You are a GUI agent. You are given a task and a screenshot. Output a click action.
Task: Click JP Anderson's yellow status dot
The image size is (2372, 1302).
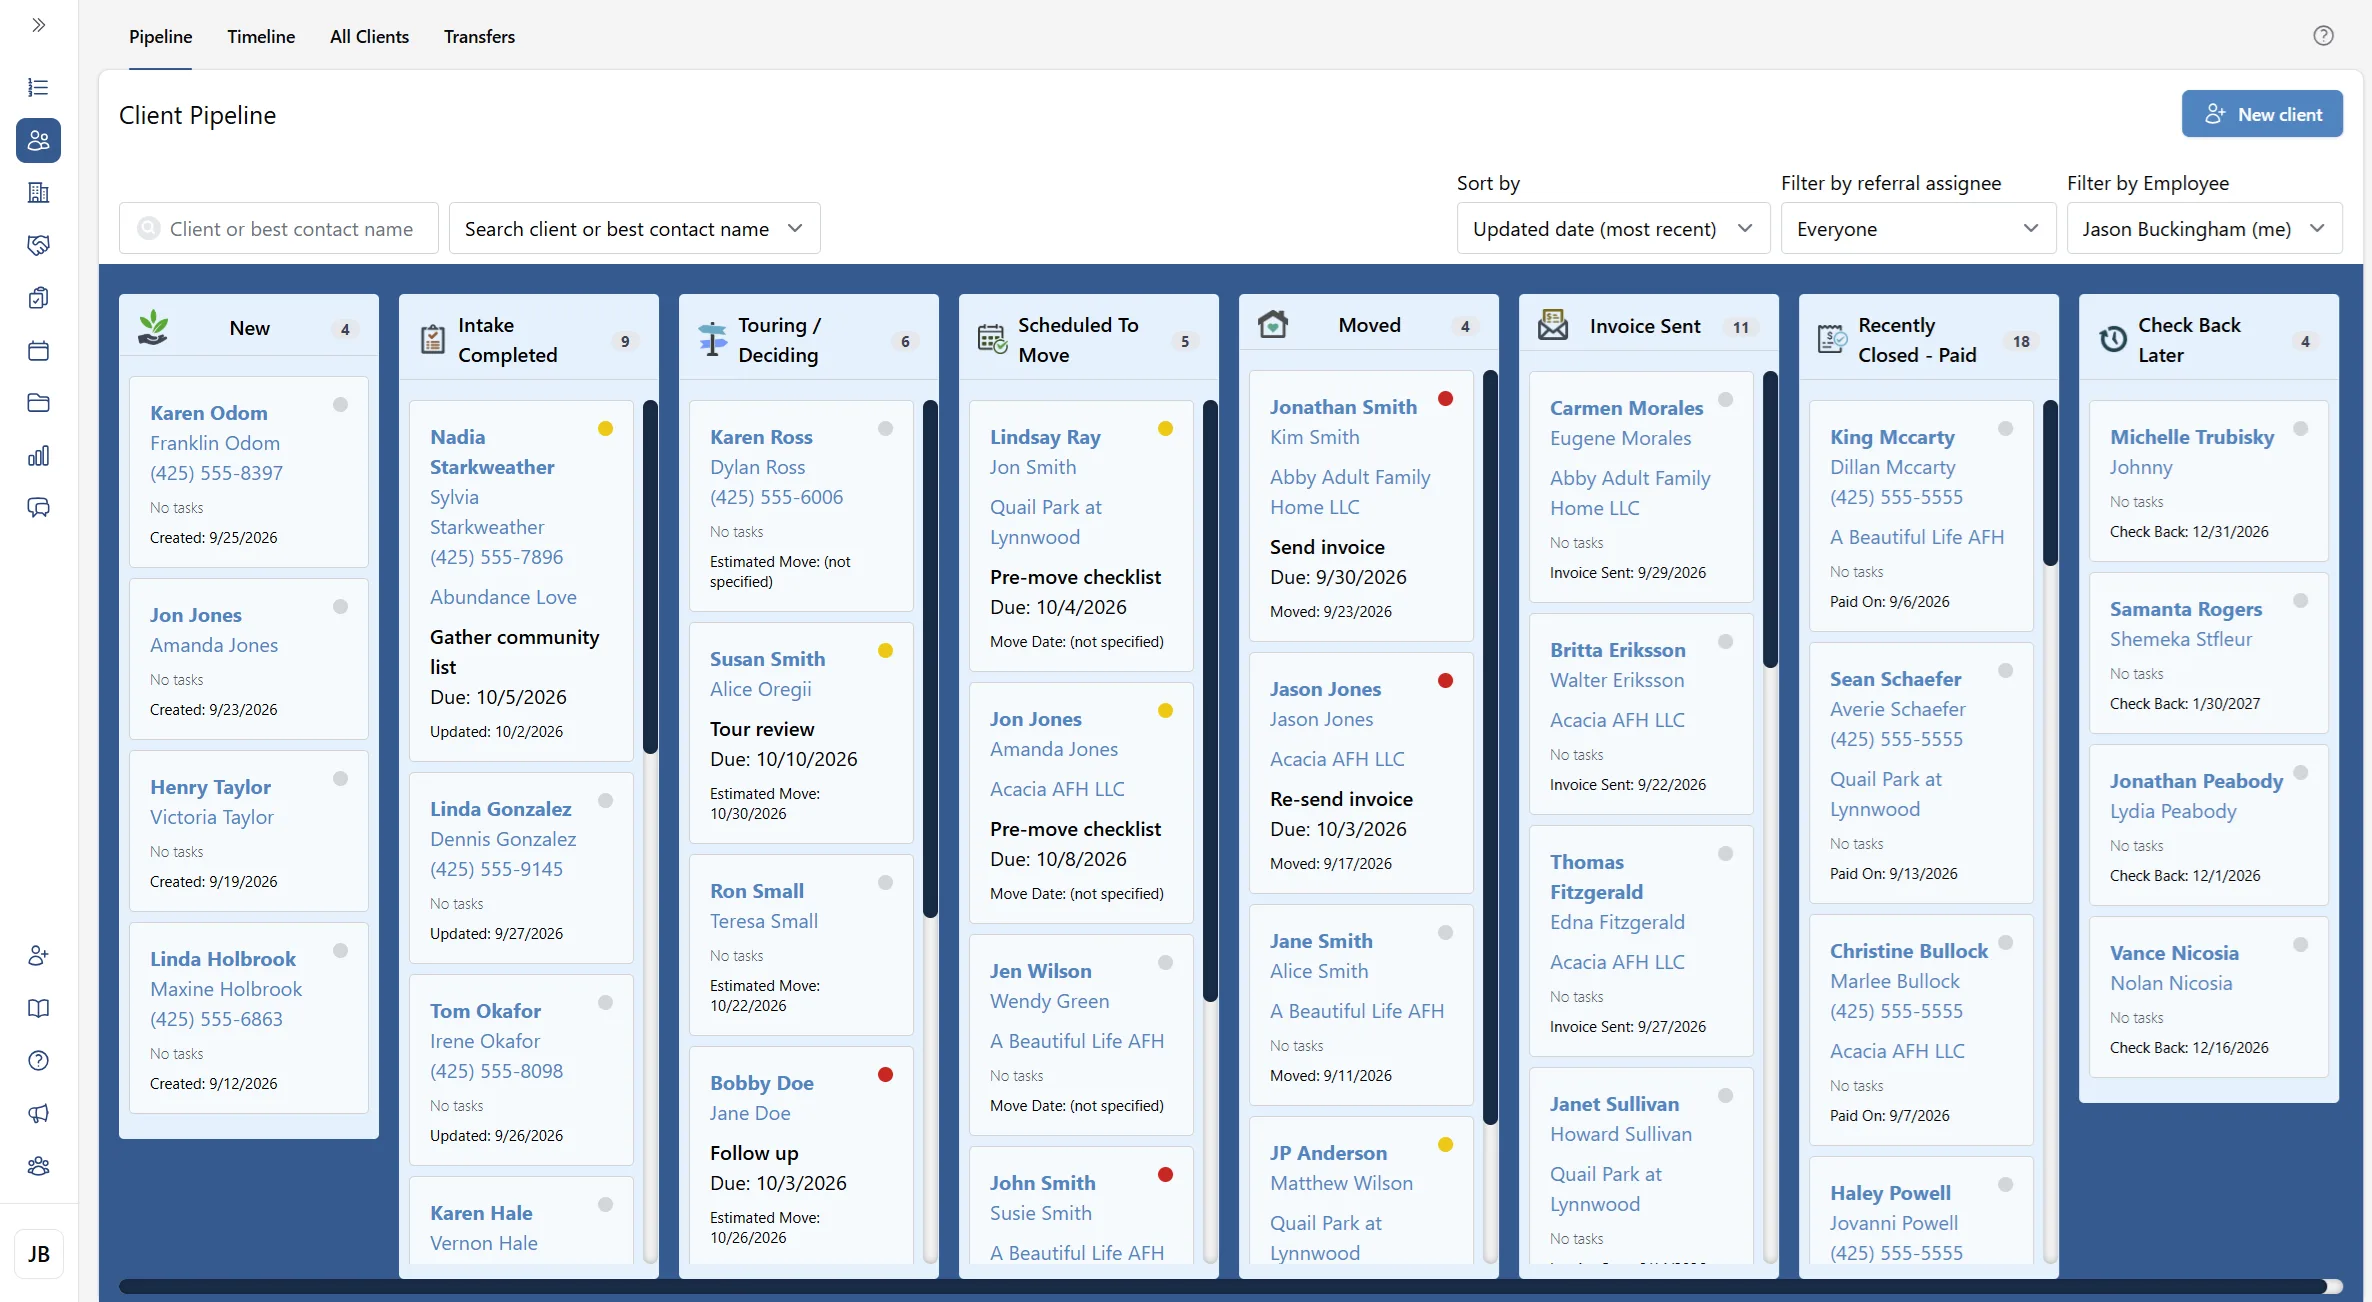click(1445, 1145)
